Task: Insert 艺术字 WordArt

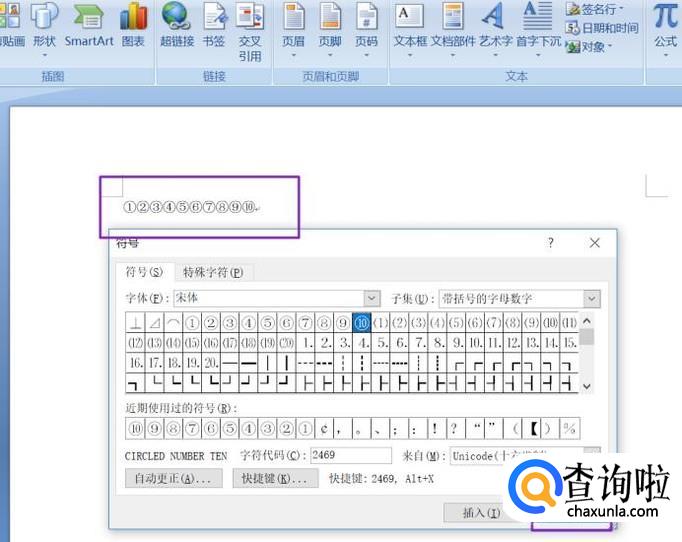Action: (x=495, y=29)
